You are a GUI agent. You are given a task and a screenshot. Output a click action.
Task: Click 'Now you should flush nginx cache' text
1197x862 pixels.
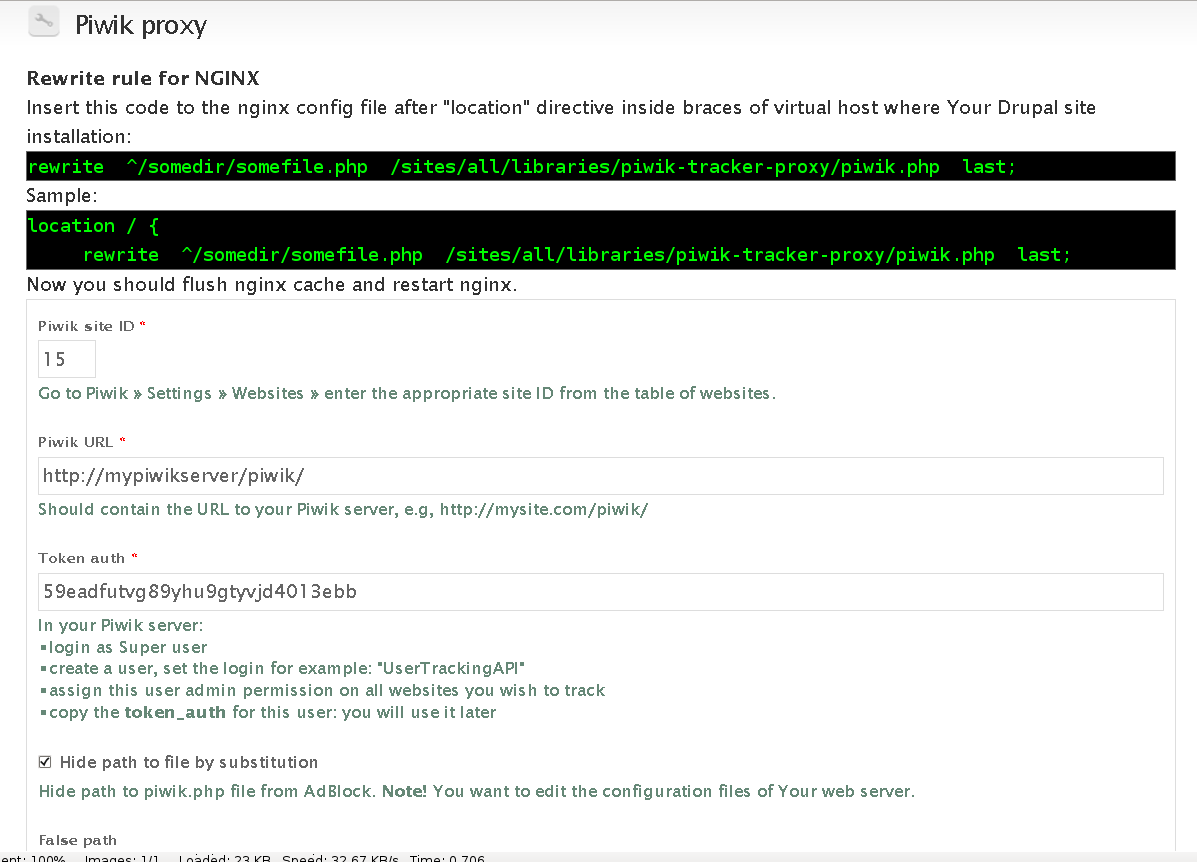coord(272,285)
